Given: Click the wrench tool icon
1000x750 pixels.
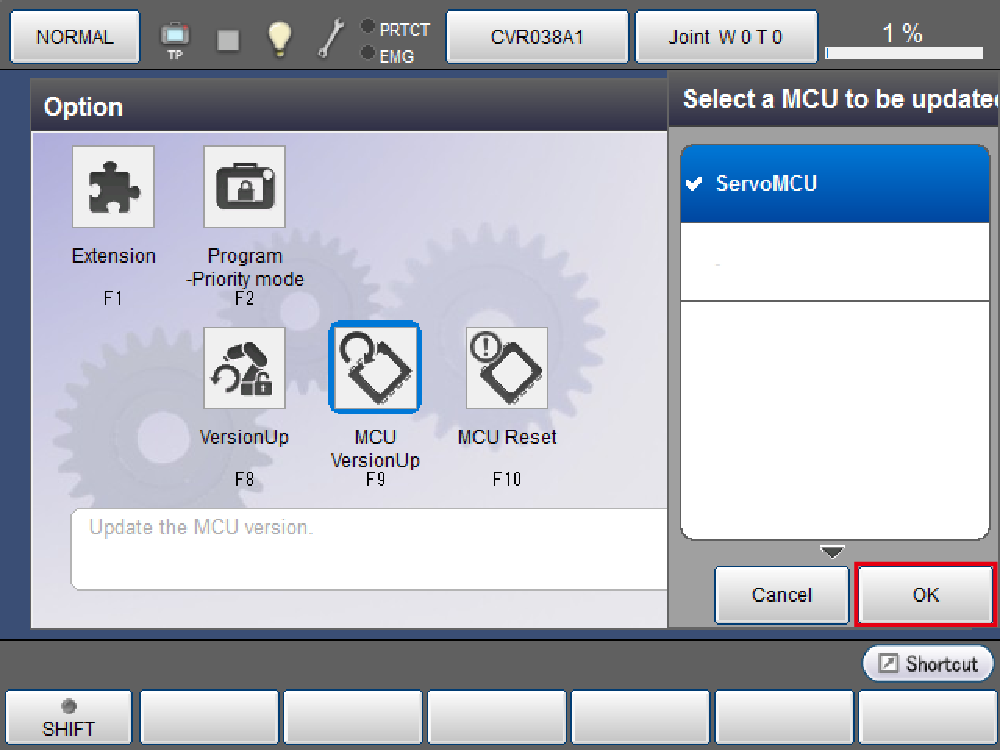Looking at the screenshot, I should coord(329,38).
